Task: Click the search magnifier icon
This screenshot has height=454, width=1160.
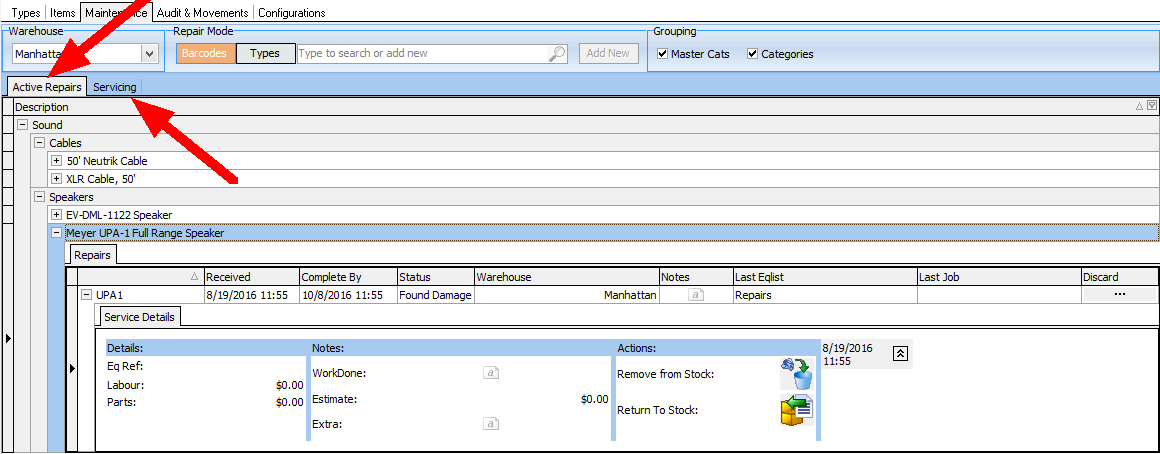Action: pos(558,54)
